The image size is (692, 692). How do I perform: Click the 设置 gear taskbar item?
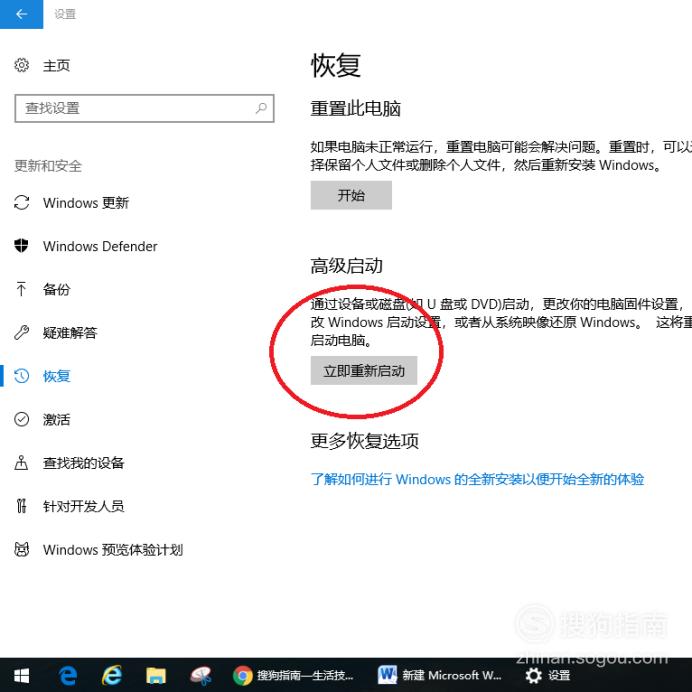547,675
